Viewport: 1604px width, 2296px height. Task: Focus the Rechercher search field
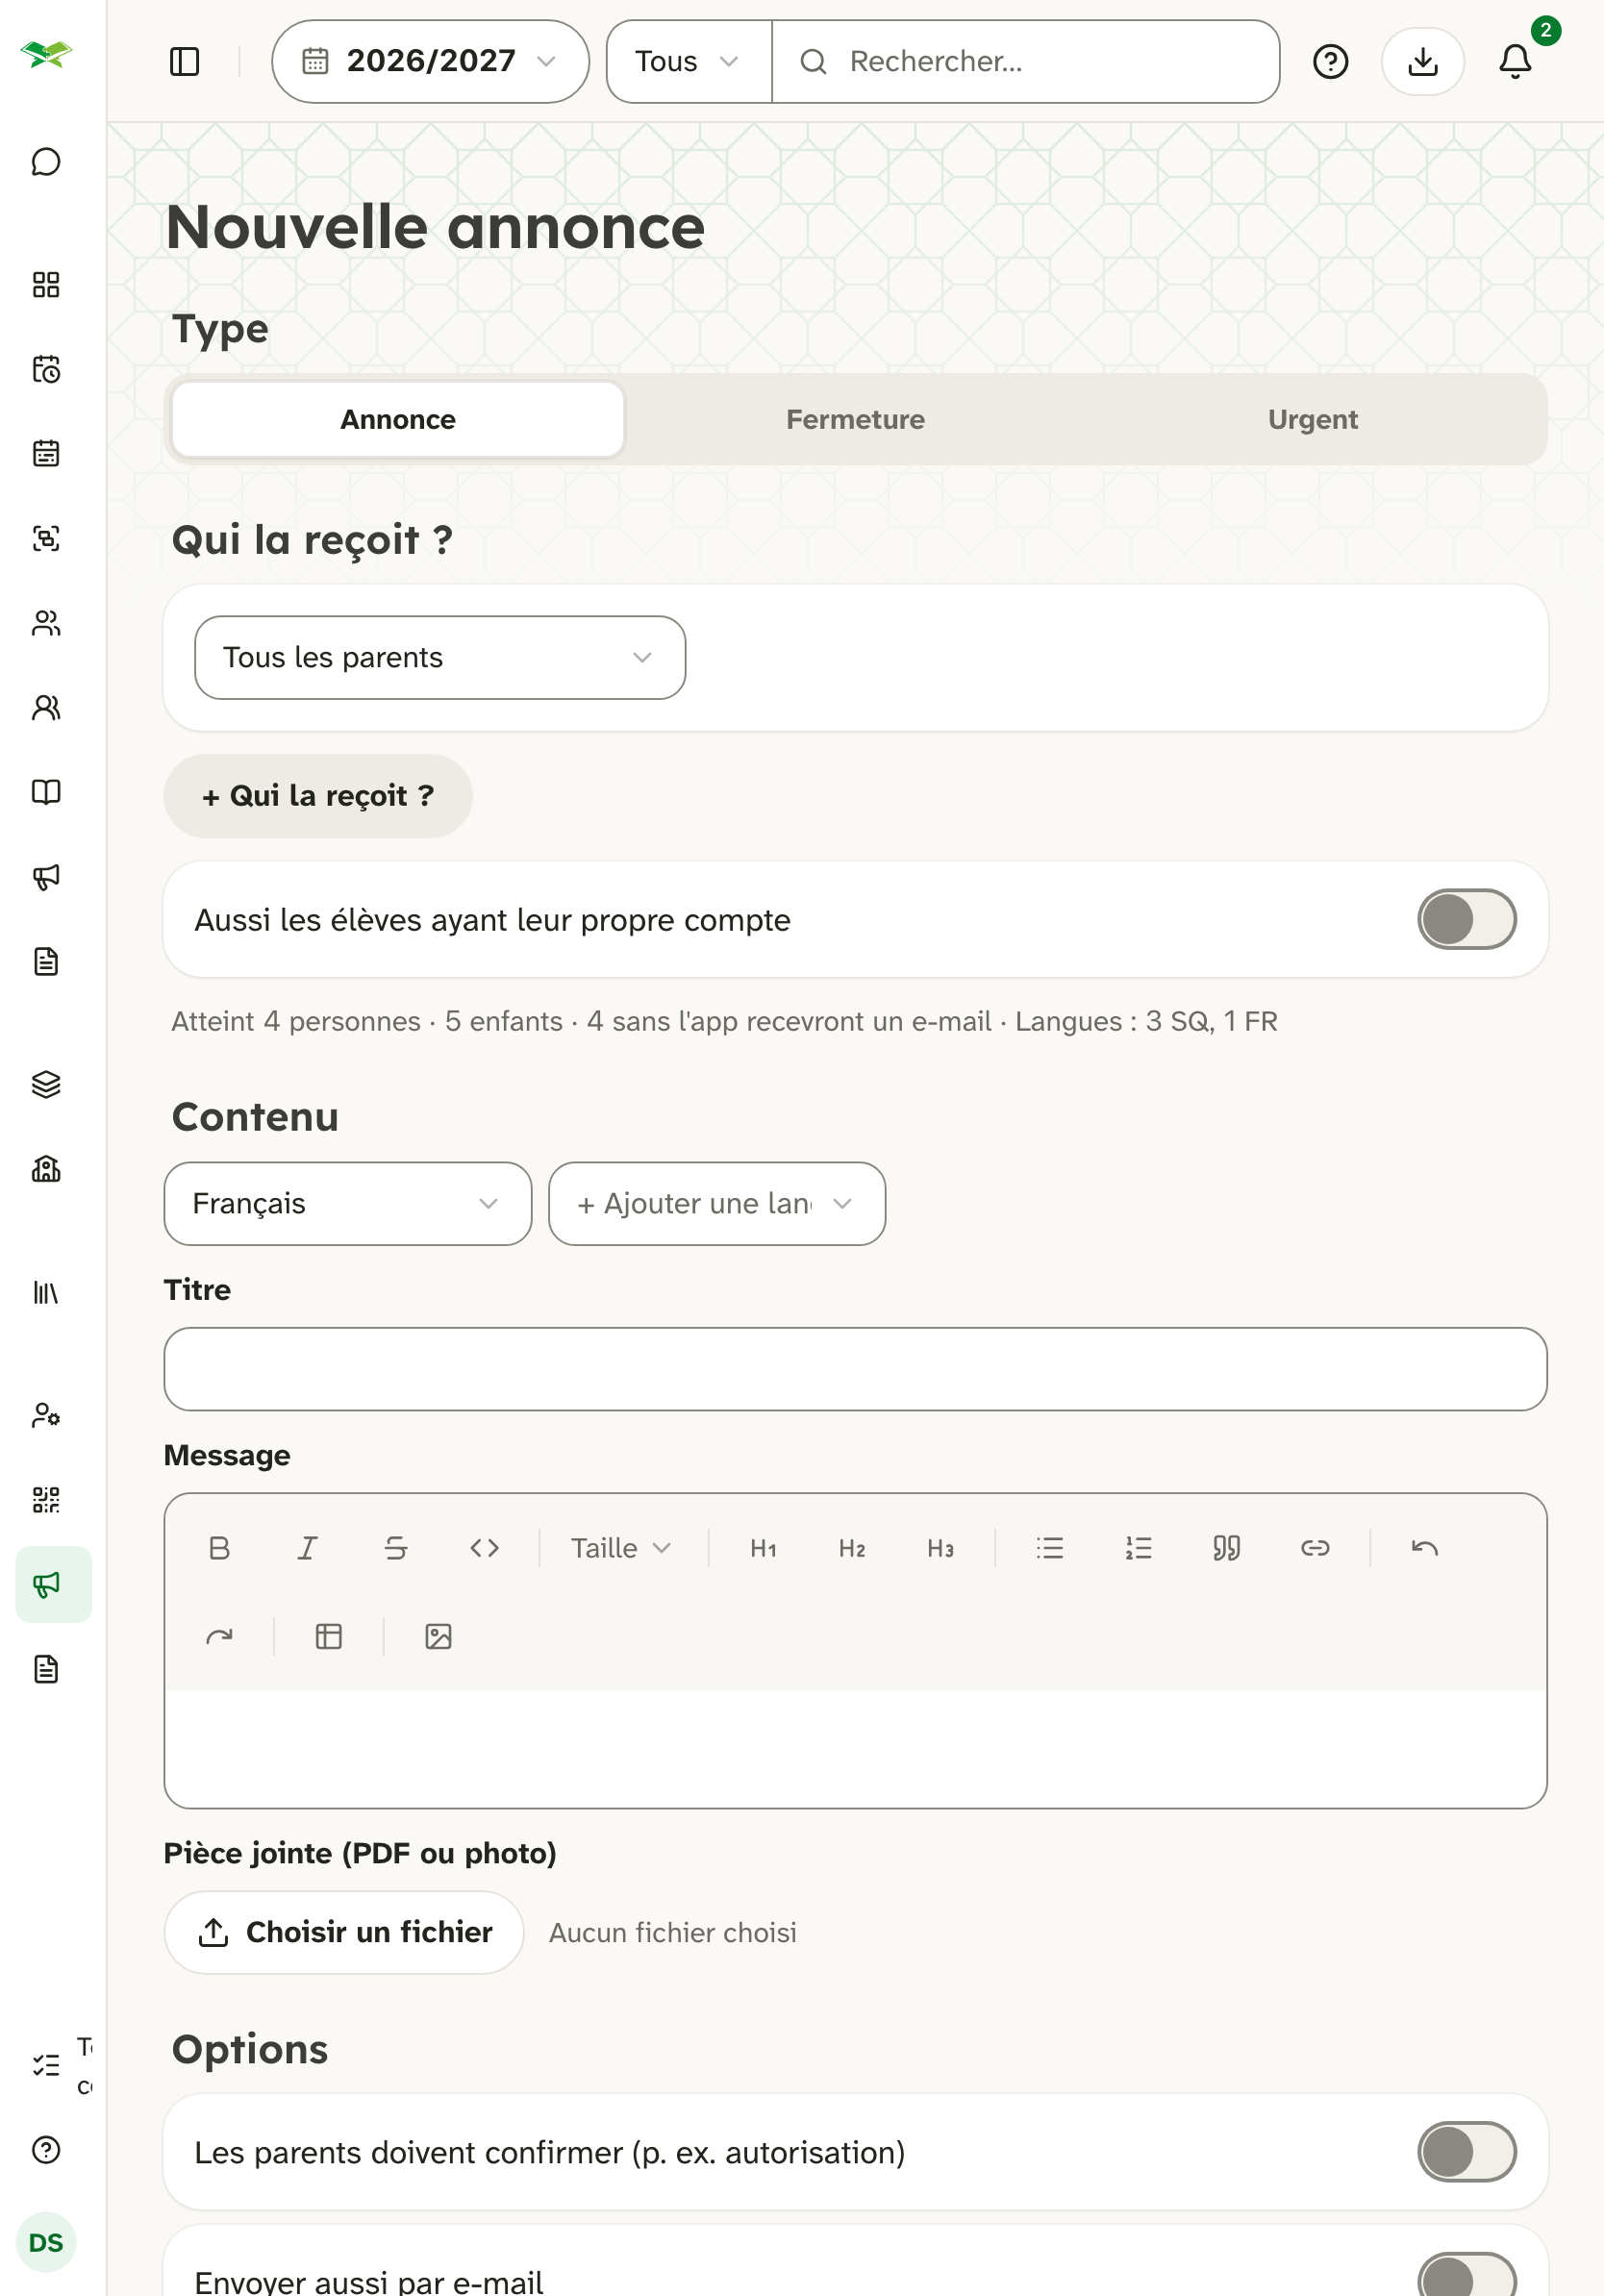(x=1026, y=62)
